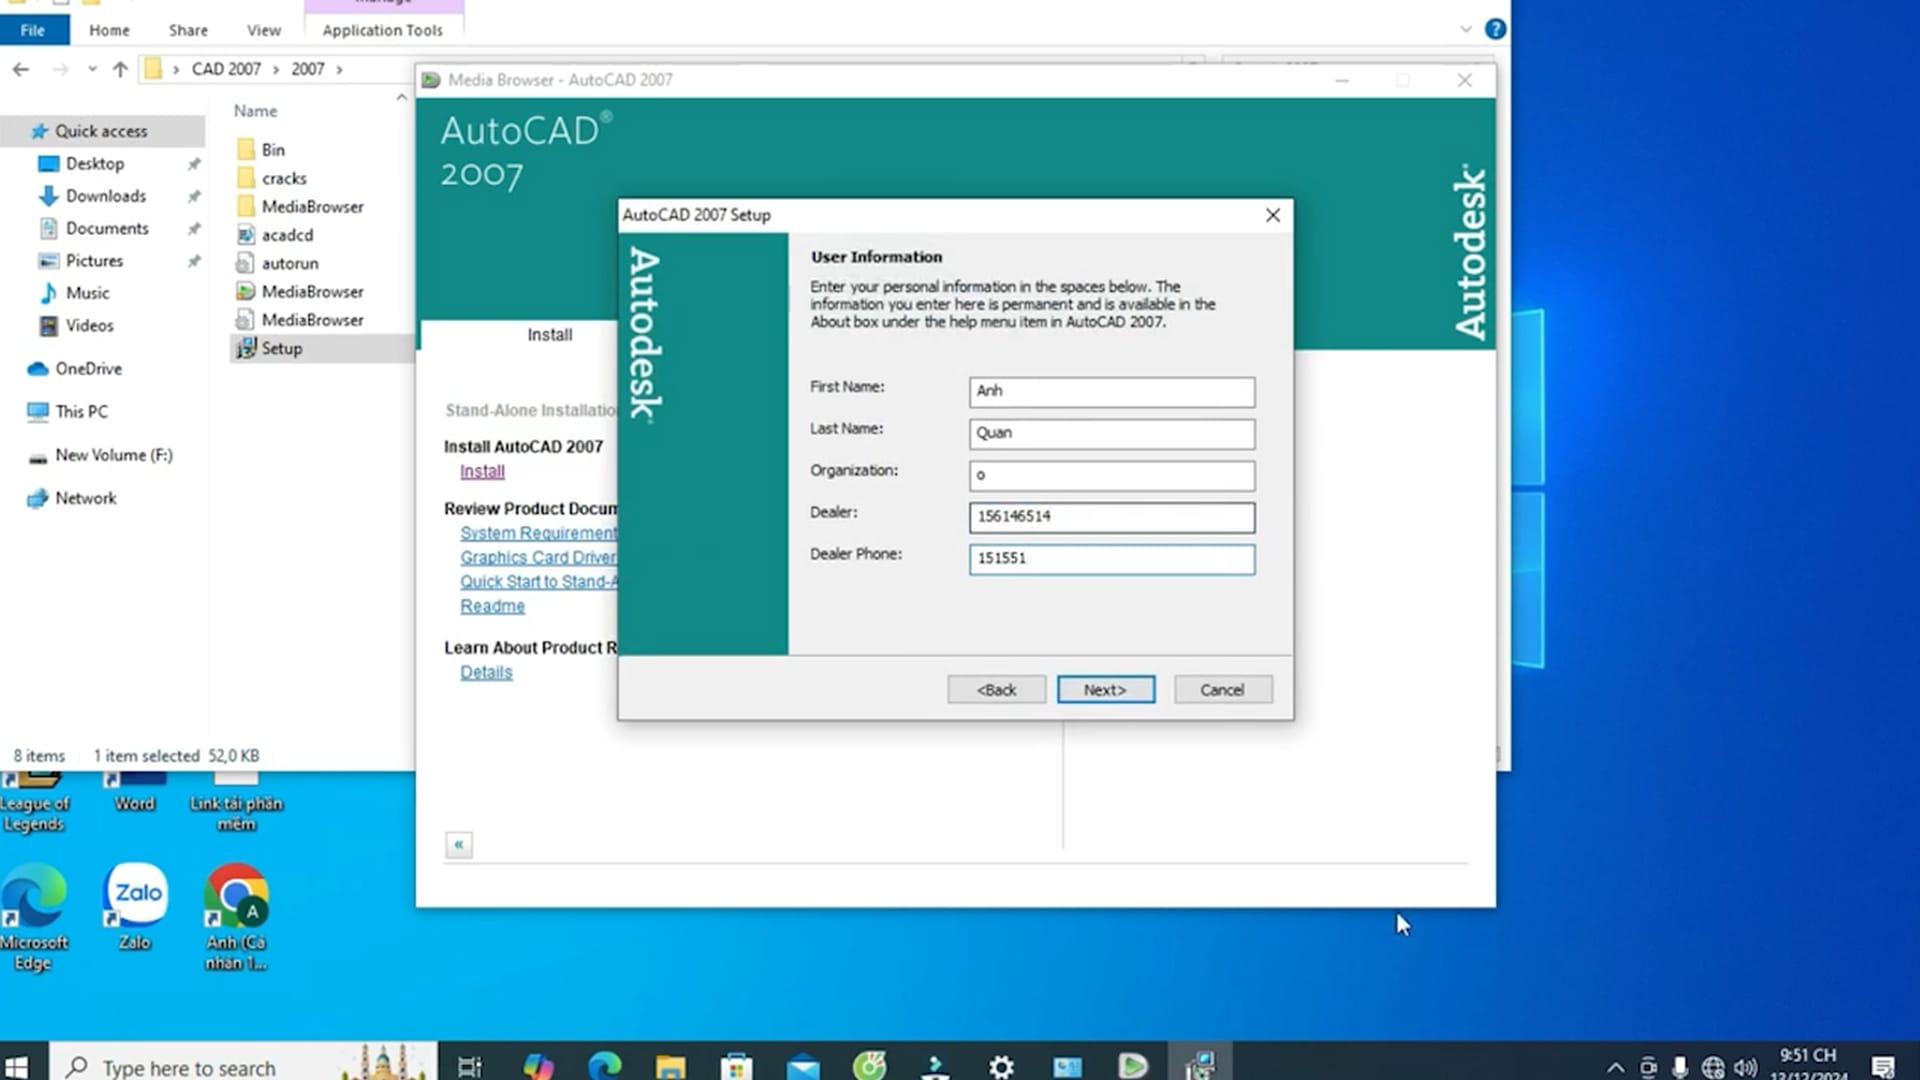Click the Explorer help icon

click(x=1495, y=29)
